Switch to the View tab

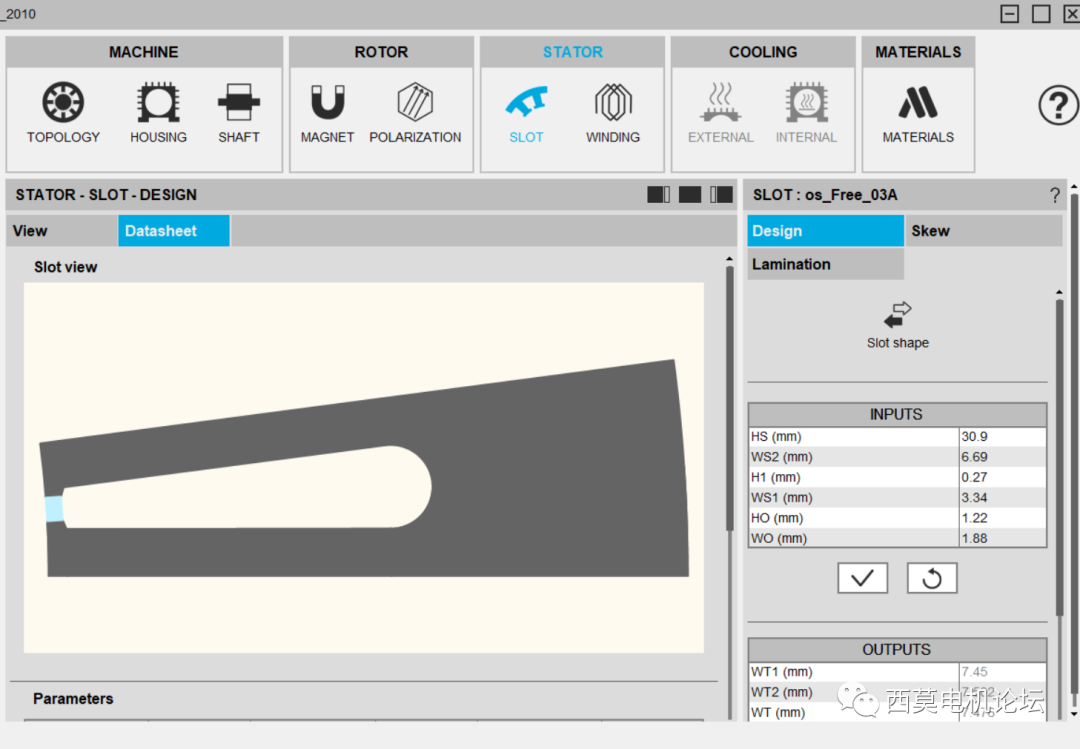click(x=63, y=231)
